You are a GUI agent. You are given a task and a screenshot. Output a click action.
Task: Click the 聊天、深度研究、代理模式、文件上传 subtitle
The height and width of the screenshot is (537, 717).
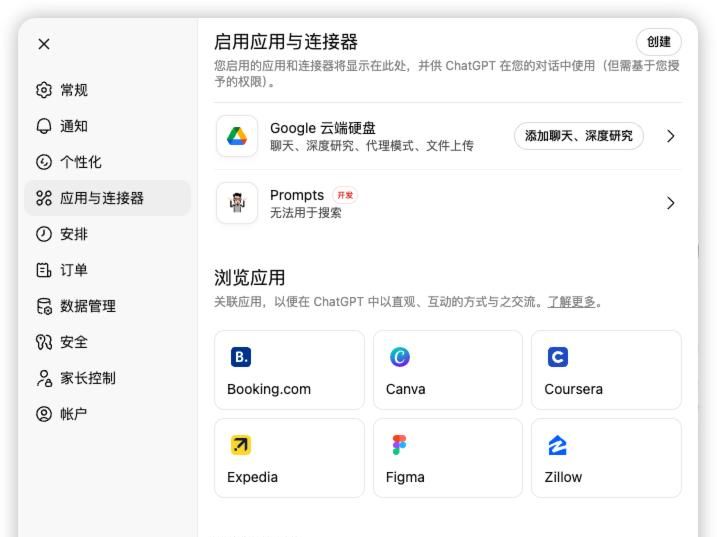[372, 146]
